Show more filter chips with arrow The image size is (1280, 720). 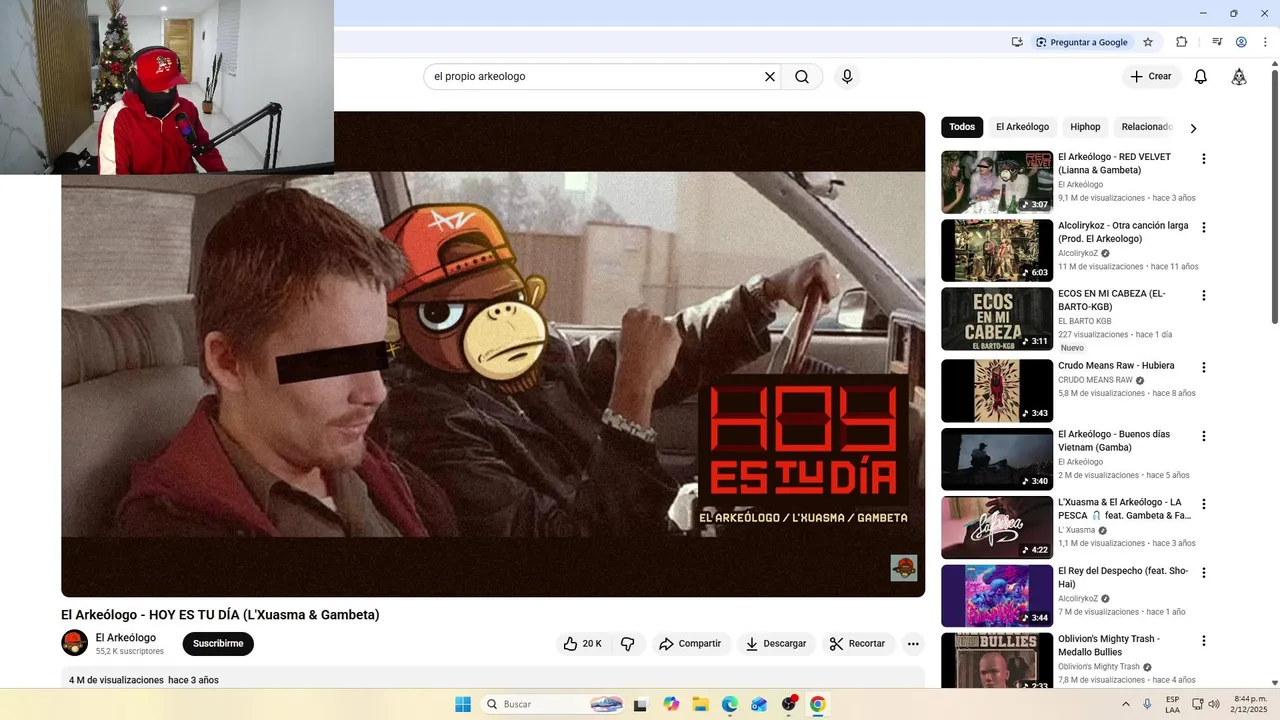pyautogui.click(x=1193, y=128)
